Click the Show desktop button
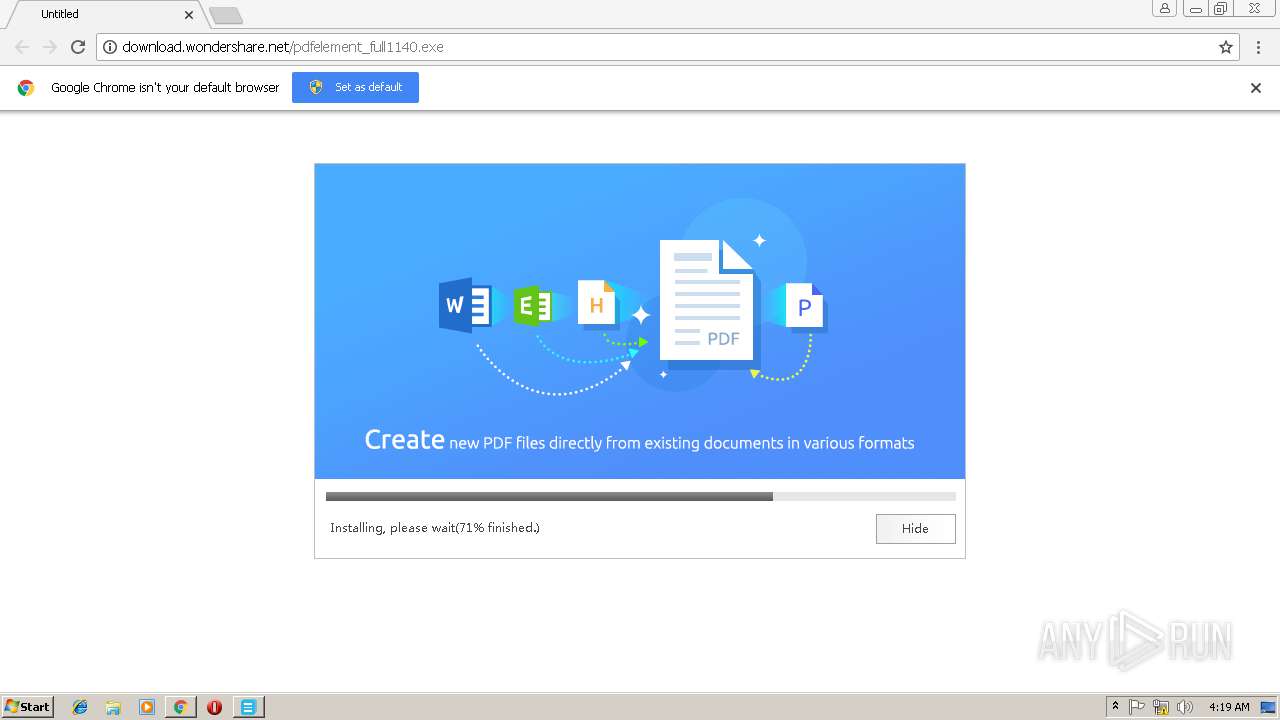The image size is (1280, 720). [1269, 707]
